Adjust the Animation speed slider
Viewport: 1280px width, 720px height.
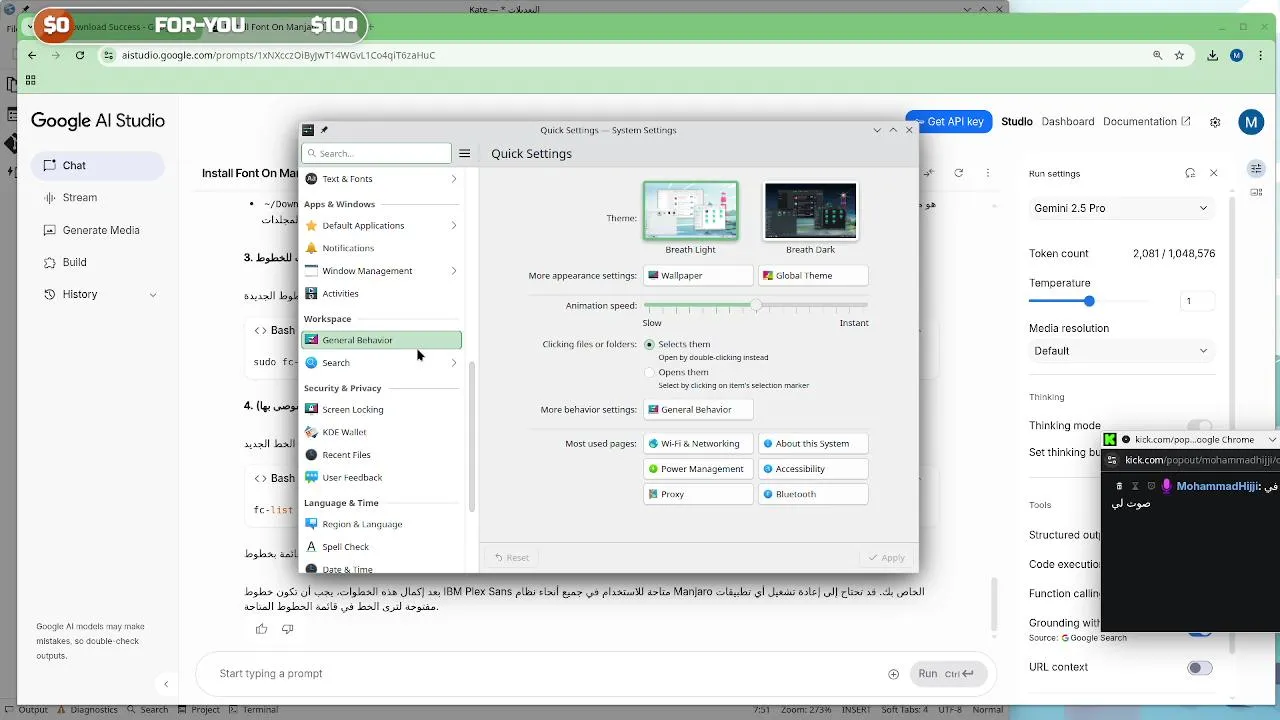tap(756, 305)
